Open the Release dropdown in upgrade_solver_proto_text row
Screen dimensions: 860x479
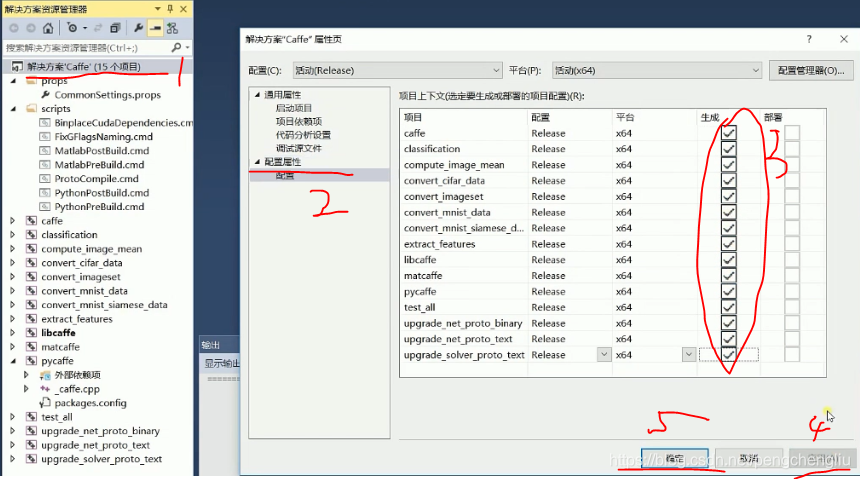(x=604, y=354)
